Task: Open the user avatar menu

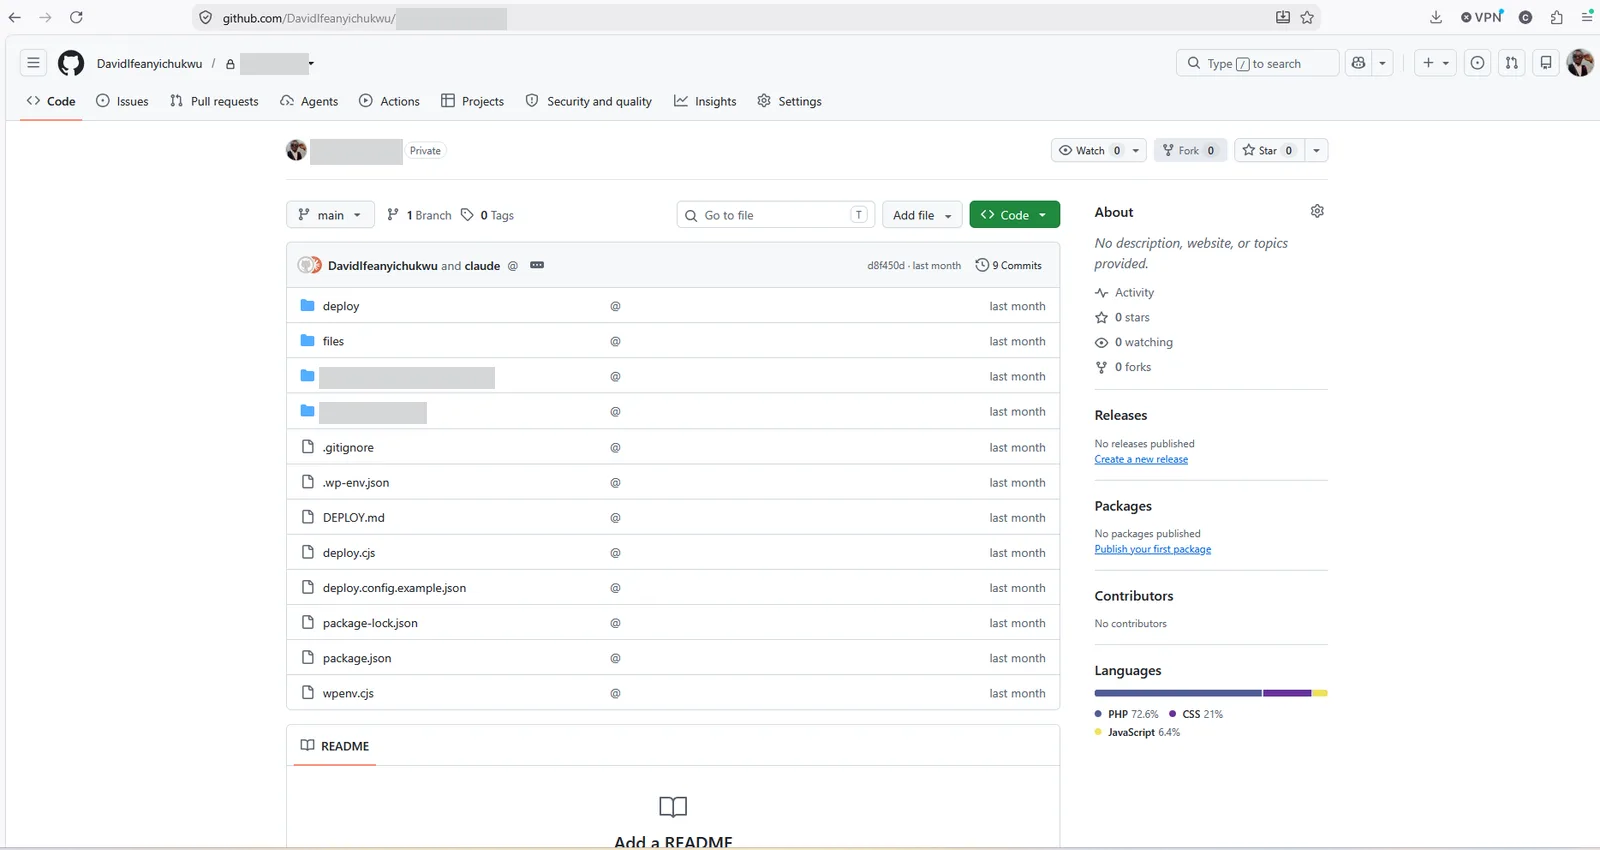Action: click(1580, 63)
